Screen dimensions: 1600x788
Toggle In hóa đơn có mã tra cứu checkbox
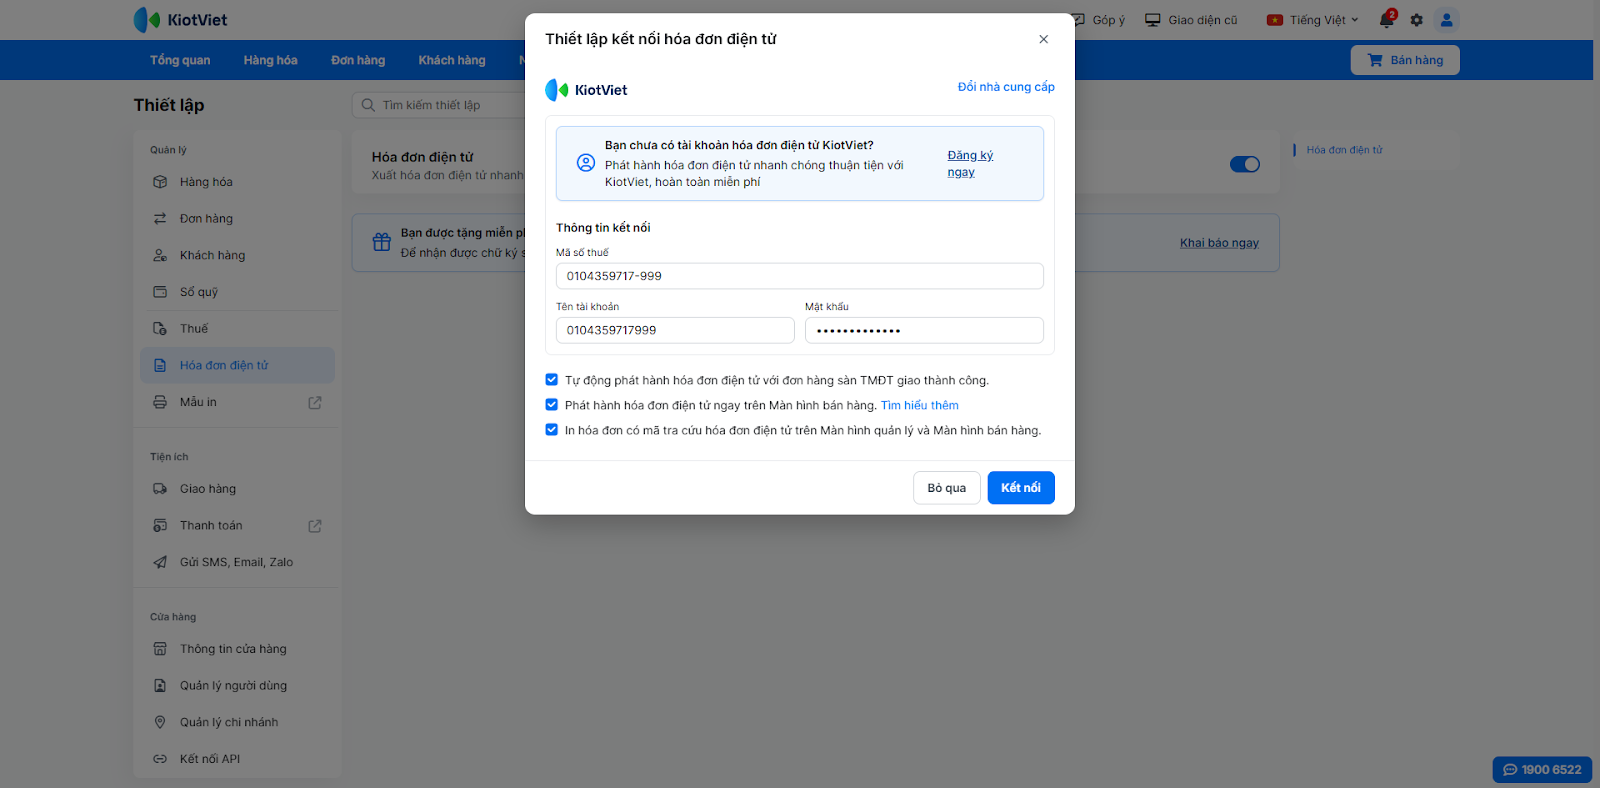pyautogui.click(x=551, y=430)
